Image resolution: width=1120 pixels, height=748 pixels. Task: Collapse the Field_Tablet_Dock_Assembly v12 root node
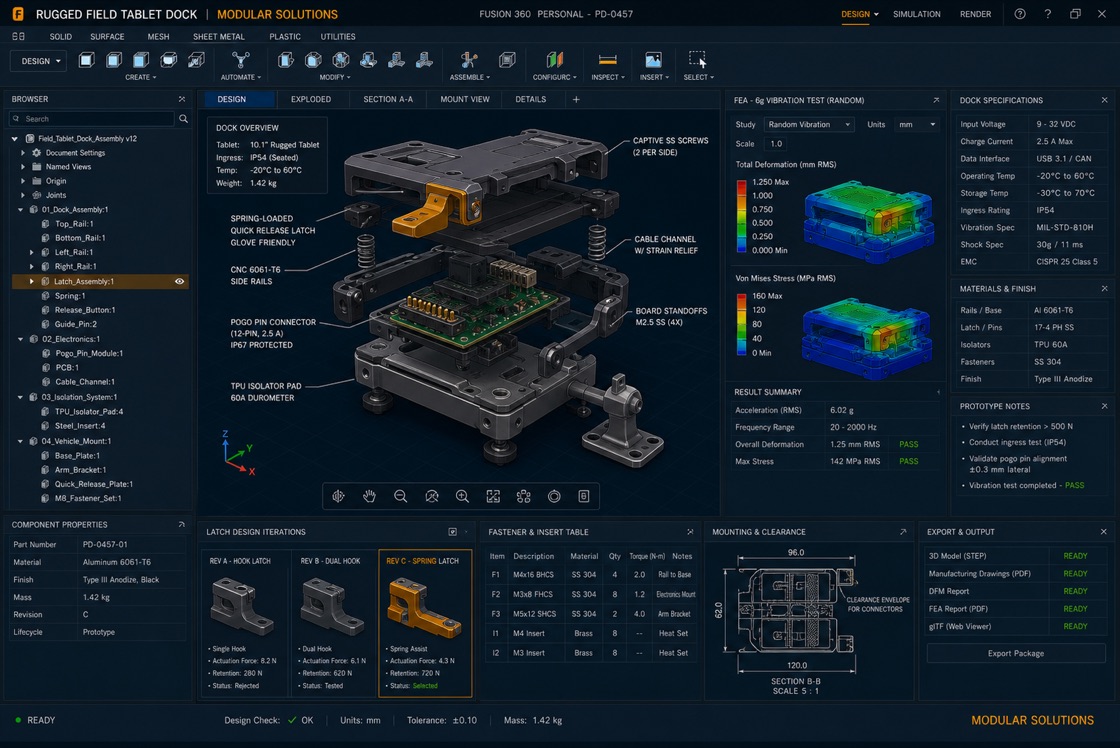click(14, 139)
